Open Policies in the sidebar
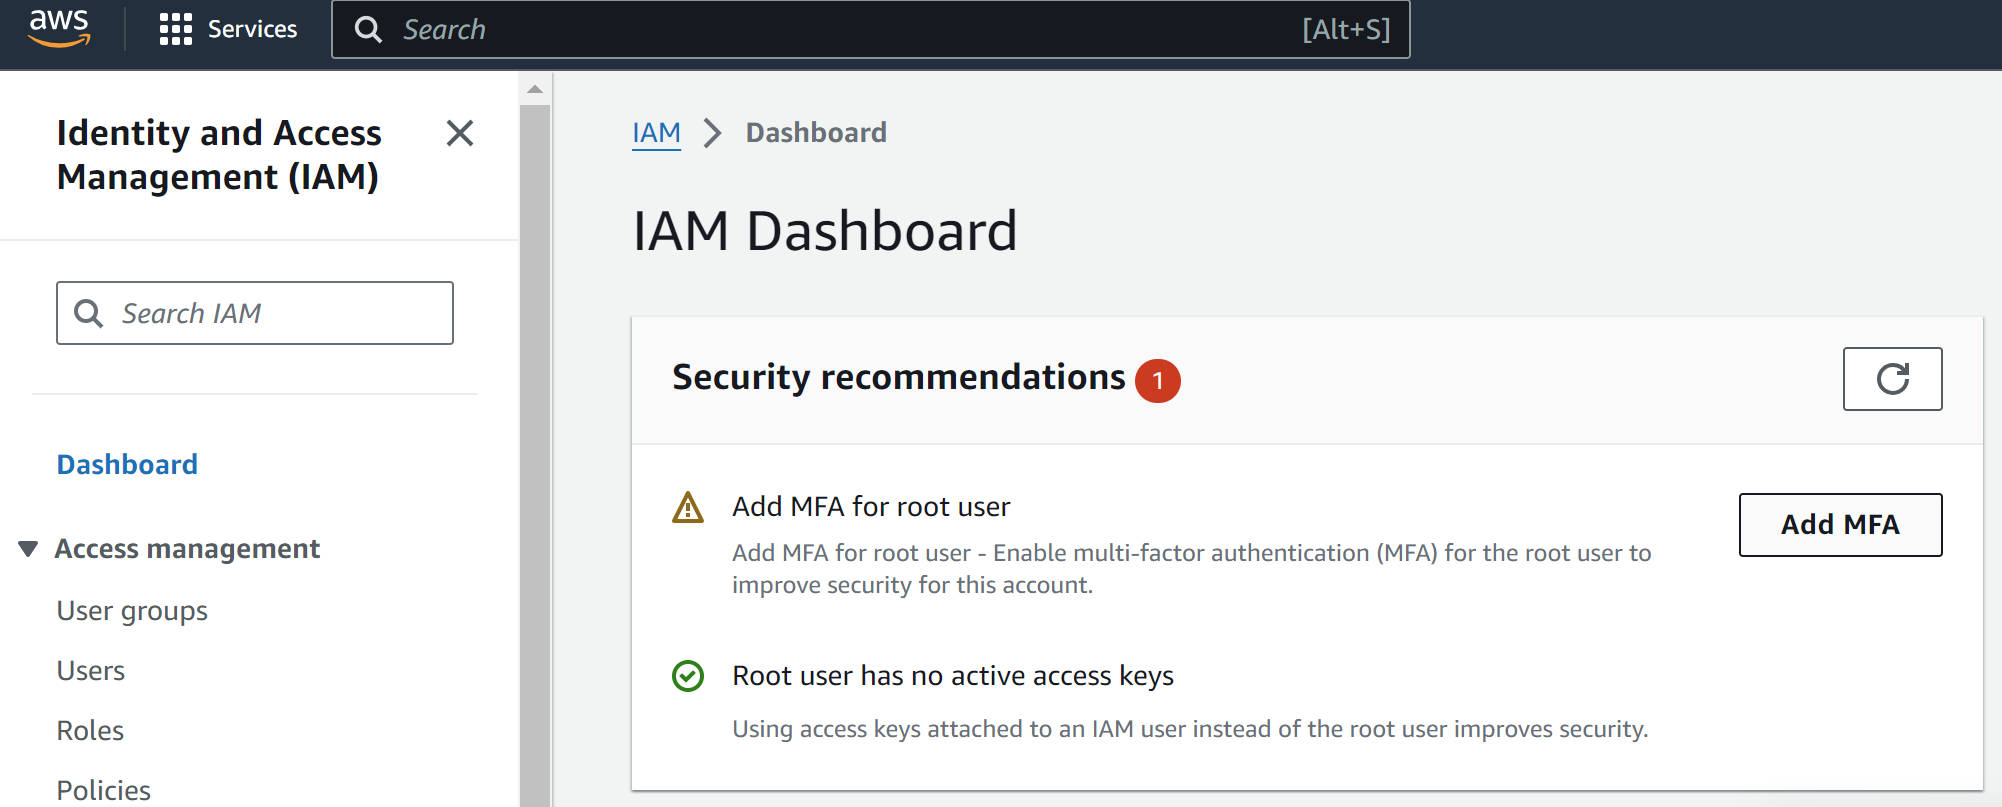Screen dimensions: 2002x807 104,790
